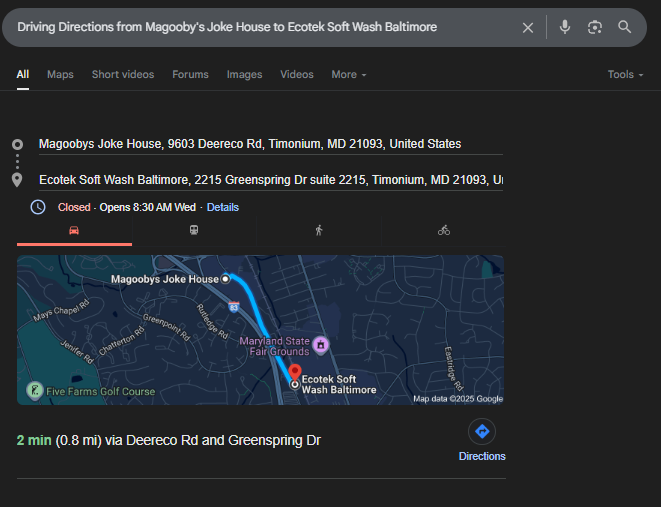Screen dimensions: 661x507
Task: Click the Five Farms Golf Course icon
Action: point(35,391)
